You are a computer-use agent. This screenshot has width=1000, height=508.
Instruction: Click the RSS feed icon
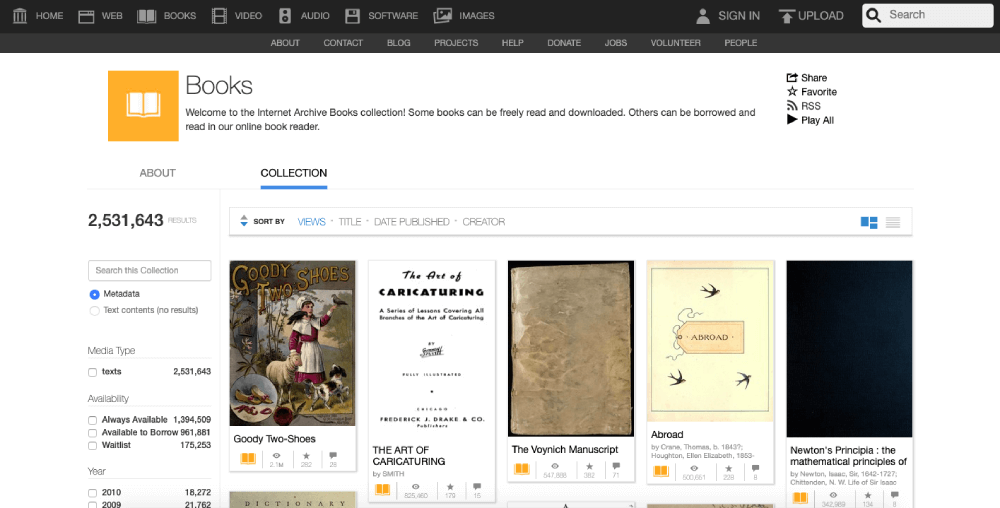[x=792, y=106]
